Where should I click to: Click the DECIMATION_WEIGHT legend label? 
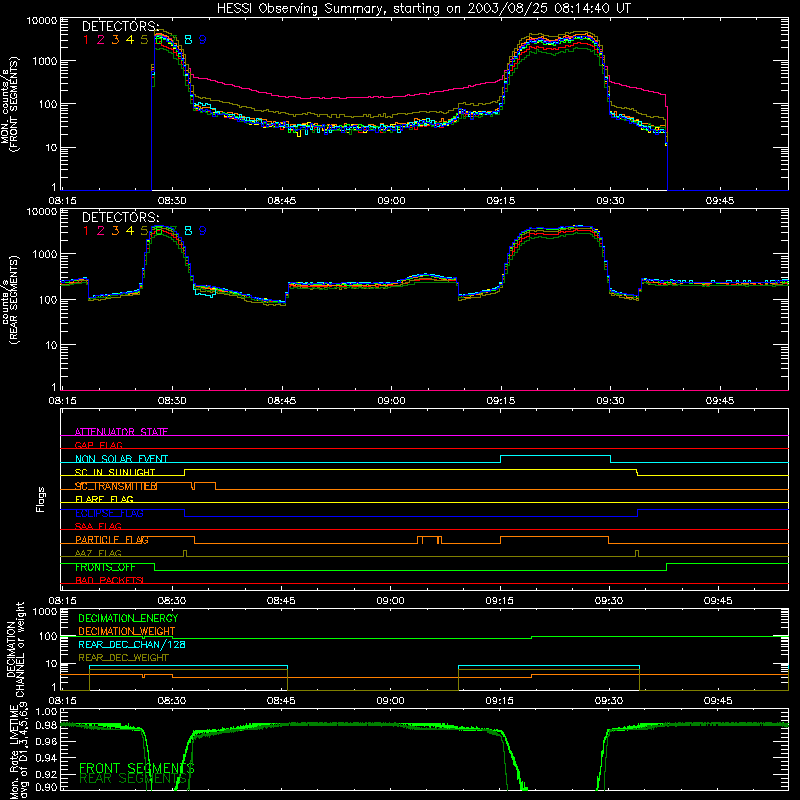pos(127,632)
